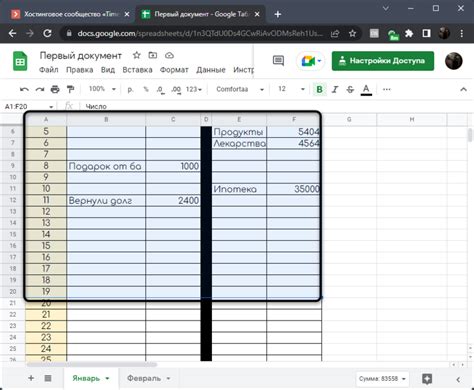Select the cell with value 2400
Image resolution: width=474 pixels, height=390 pixels.
coord(173,200)
